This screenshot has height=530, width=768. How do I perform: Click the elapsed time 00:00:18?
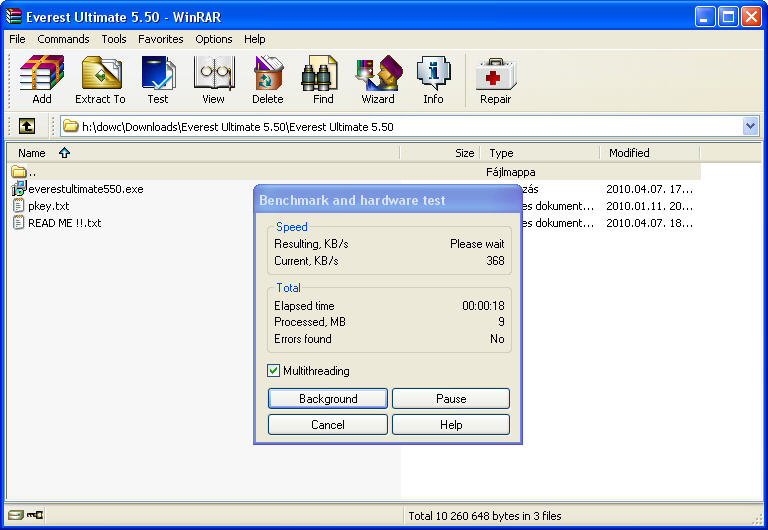(x=483, y=306)
